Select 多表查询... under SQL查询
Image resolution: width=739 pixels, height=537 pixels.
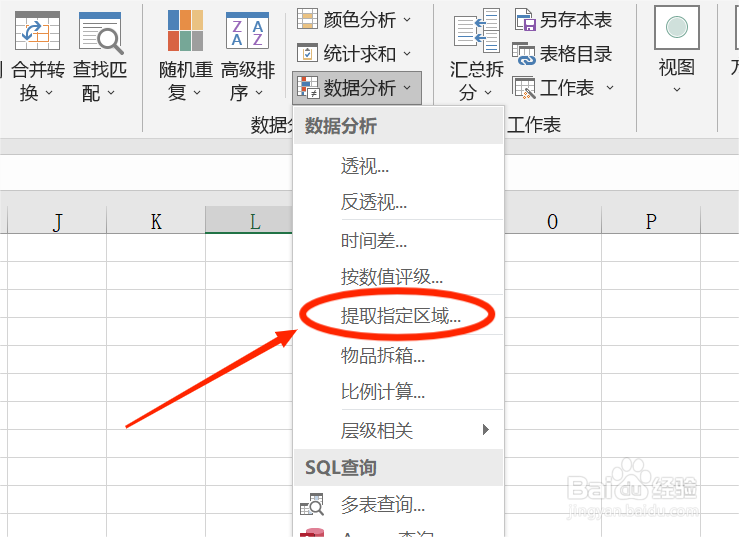399,504
